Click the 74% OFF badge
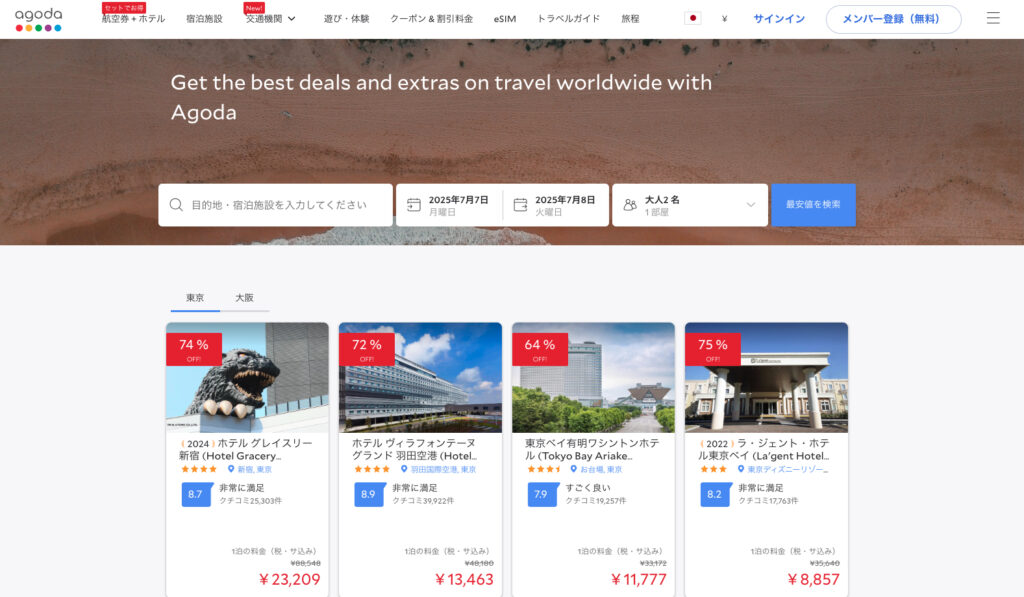 tap(194, 349)
